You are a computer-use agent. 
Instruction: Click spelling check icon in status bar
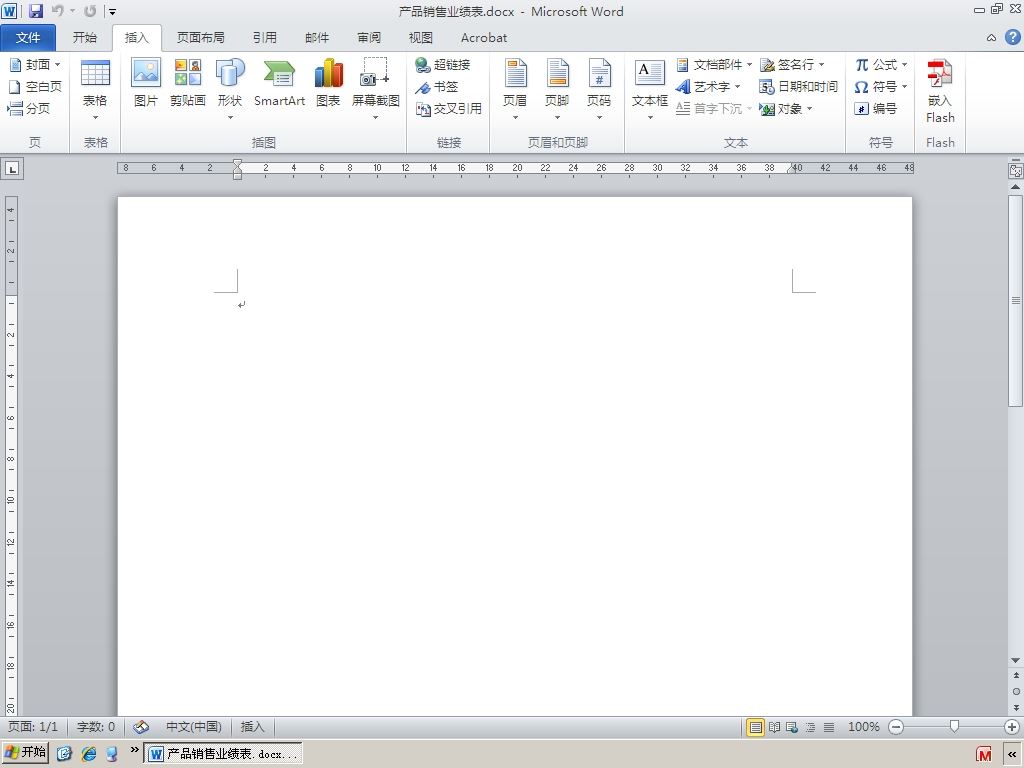(x=141, y=727)
